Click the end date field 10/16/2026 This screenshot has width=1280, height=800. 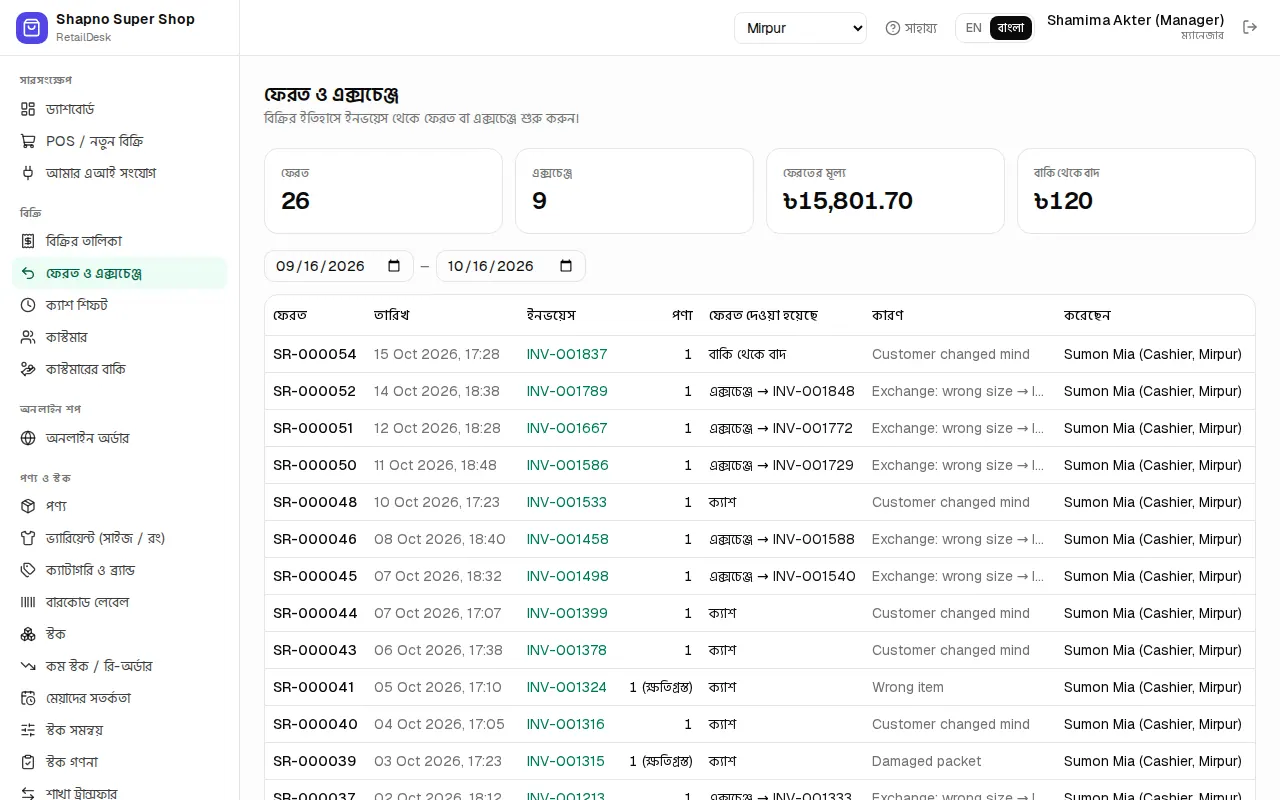click(x=511, y=266)
